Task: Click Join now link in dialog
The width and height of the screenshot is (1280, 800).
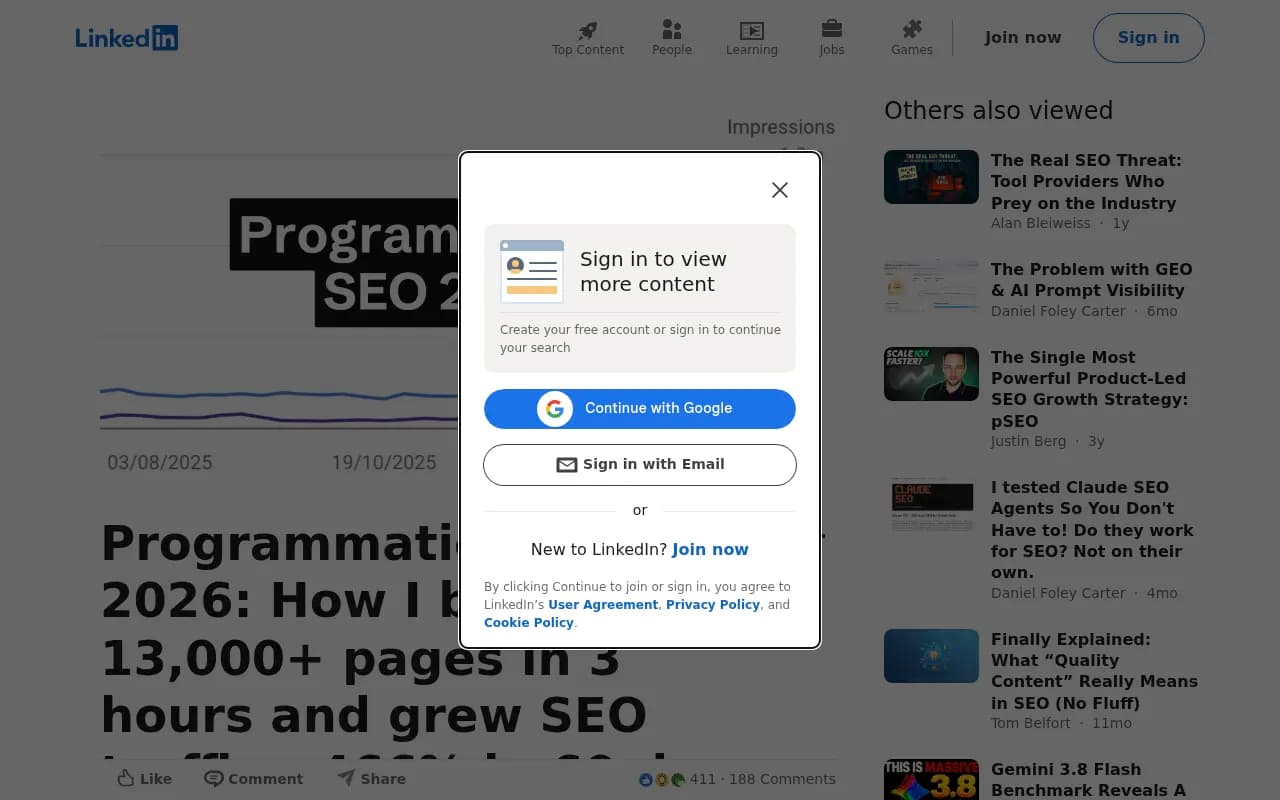Action: point(710,550)
